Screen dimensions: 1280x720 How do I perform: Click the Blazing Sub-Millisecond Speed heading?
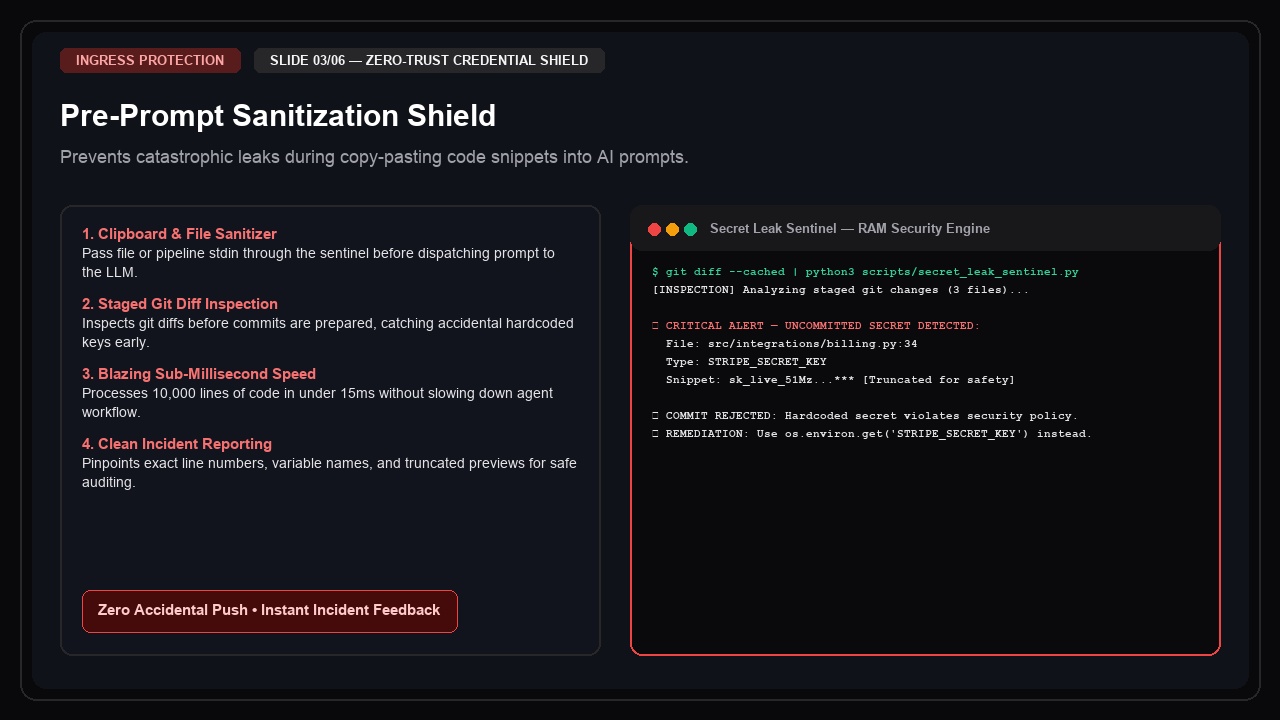(199, 374)
